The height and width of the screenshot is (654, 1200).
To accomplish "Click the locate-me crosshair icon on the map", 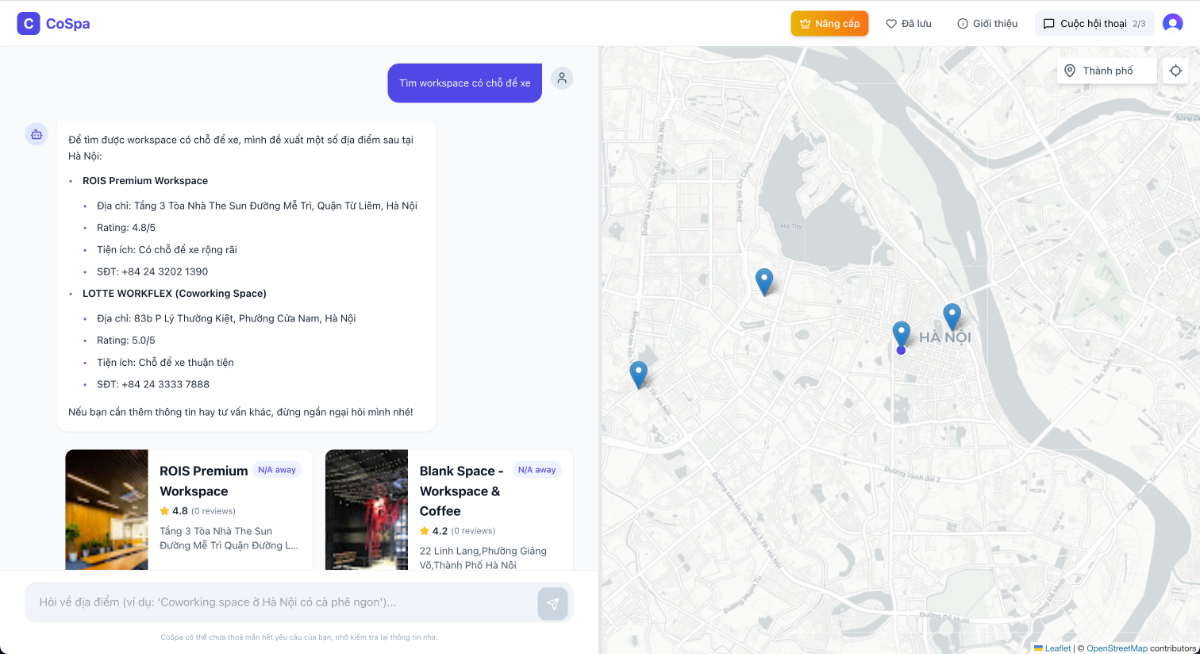I will coord(1176,70).
